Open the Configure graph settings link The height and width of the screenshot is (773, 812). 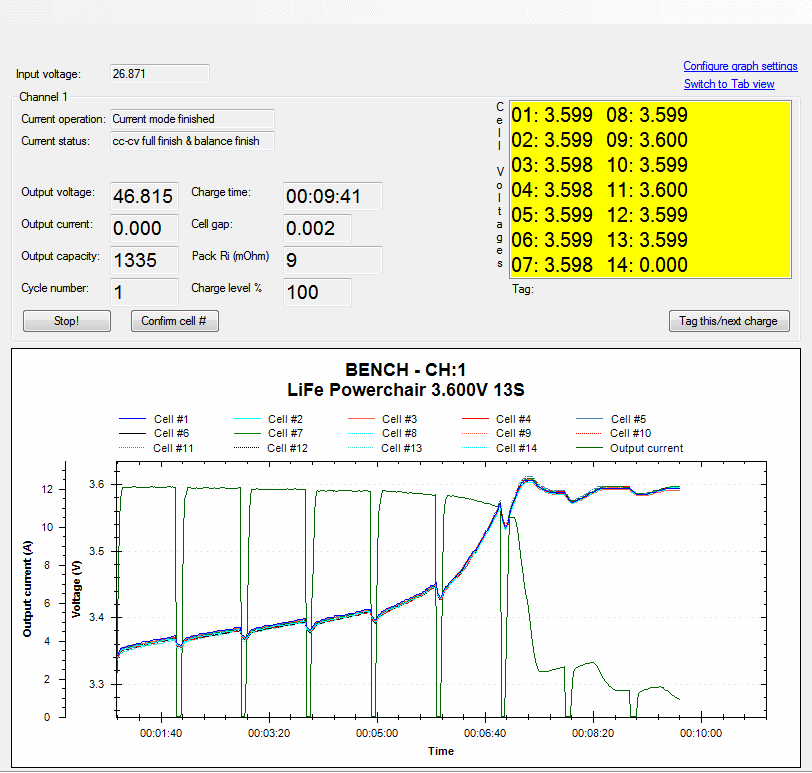(x=740, y=66)
